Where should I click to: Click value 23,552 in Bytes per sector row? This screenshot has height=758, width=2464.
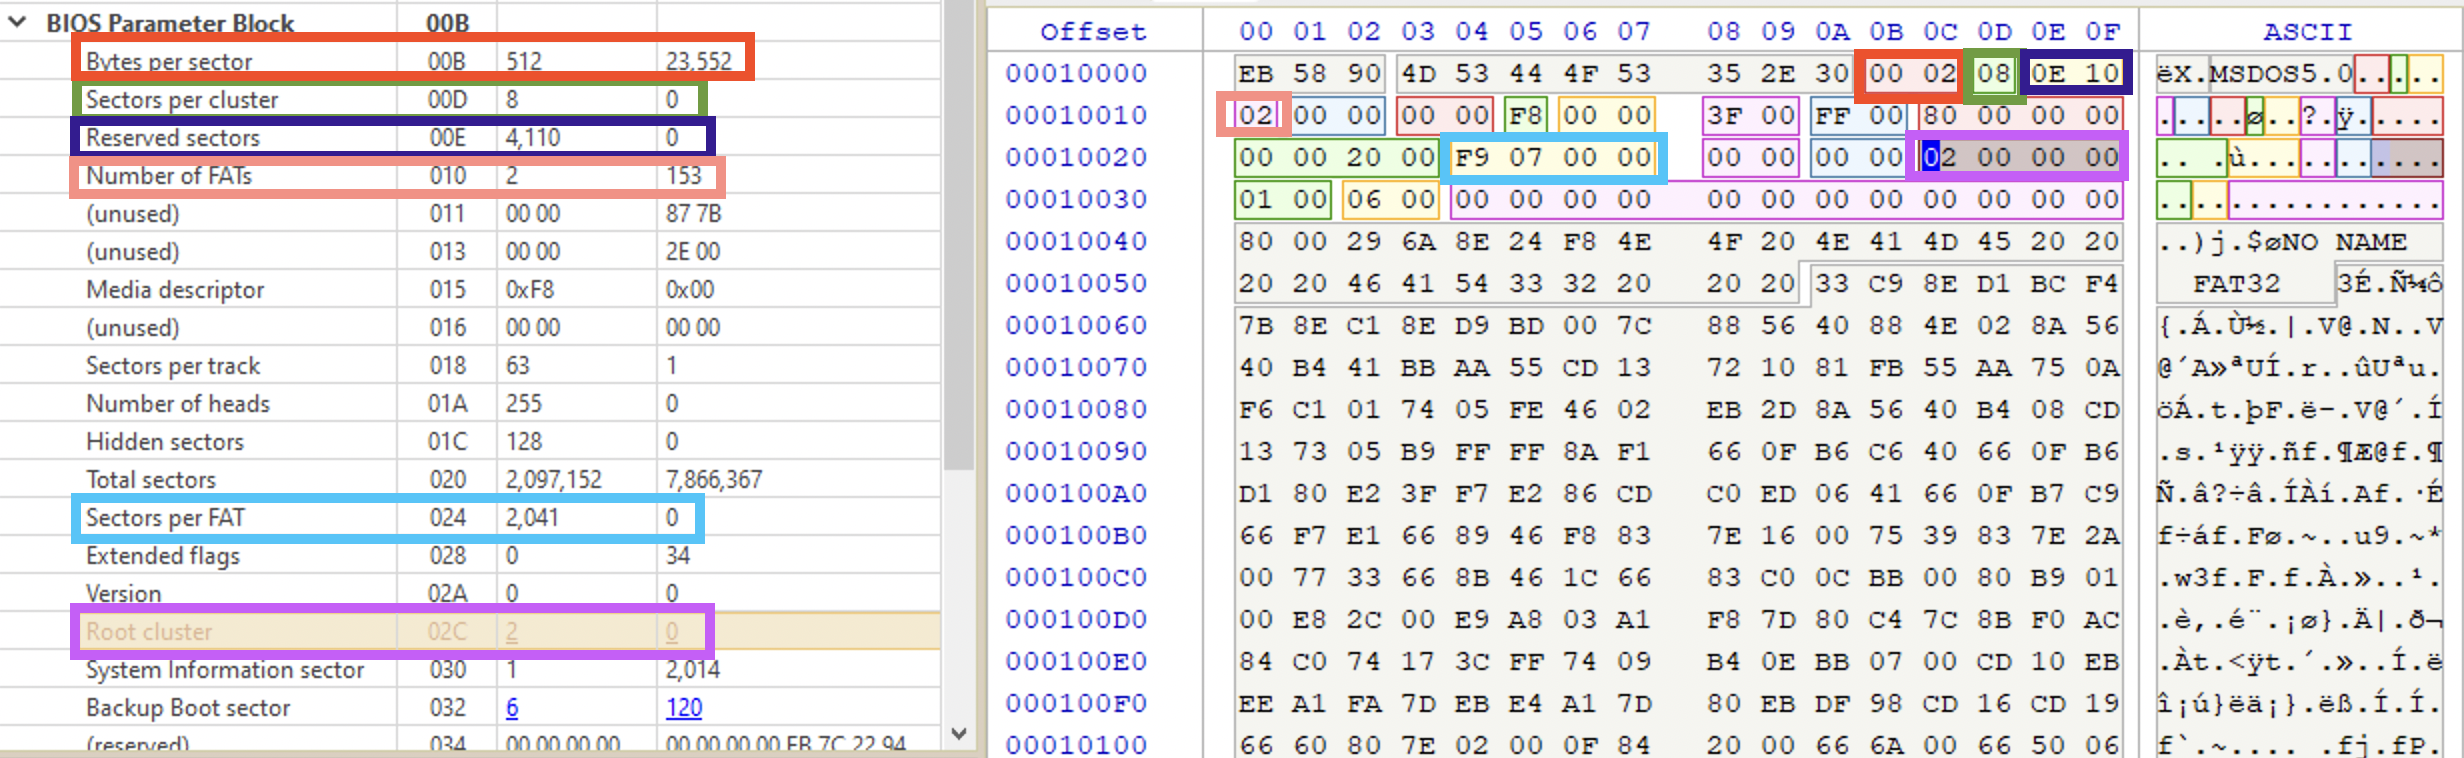(x=699, y=61)
